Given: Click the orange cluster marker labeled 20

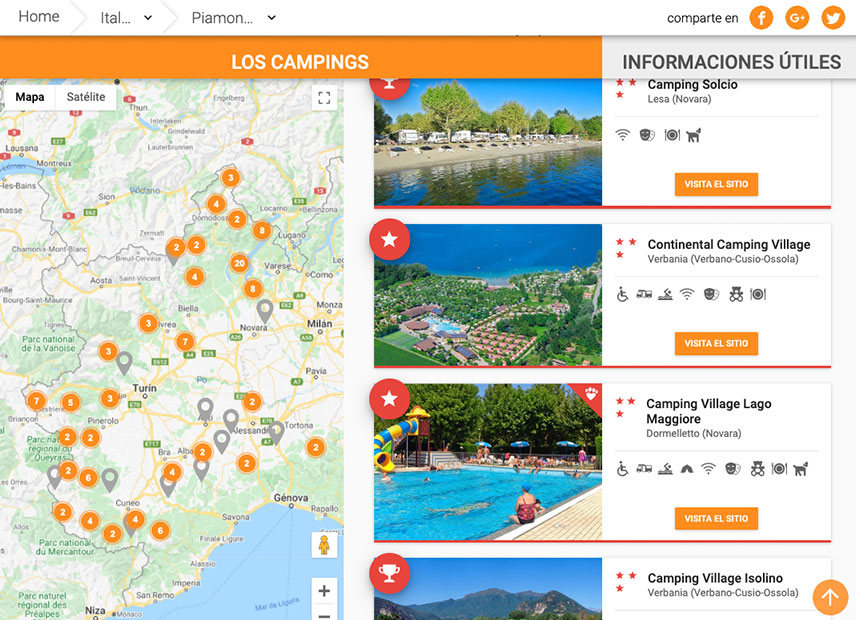Looking at the screenshot, I should pyautogui.click(x=239, y=264).
